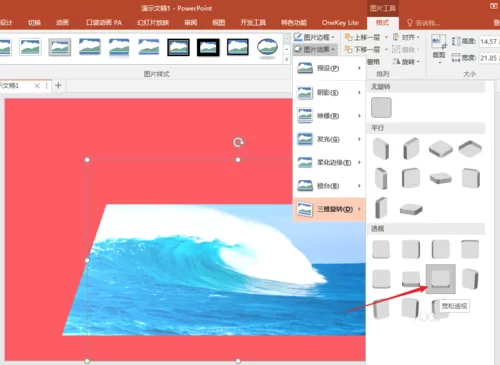The image size is (500, 365).
Task: Switch to the Format ribbon tab
Action: pos(382,23)
